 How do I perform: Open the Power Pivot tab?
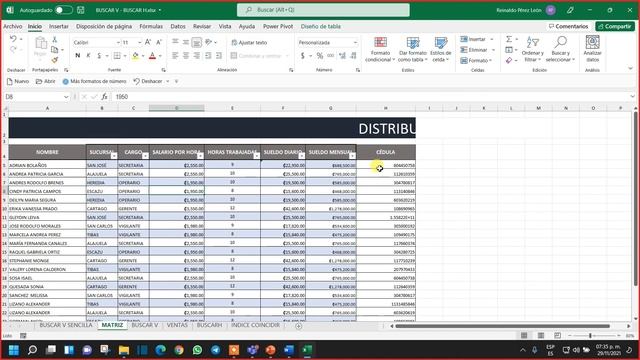[x=278, y=26]
